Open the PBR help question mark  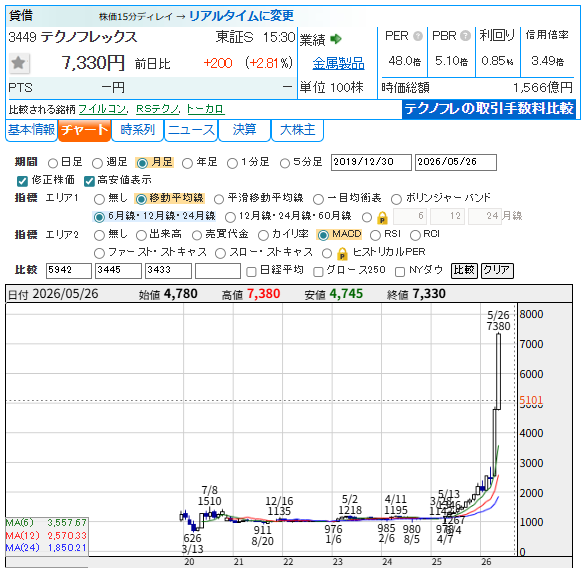tap(465, 36)
